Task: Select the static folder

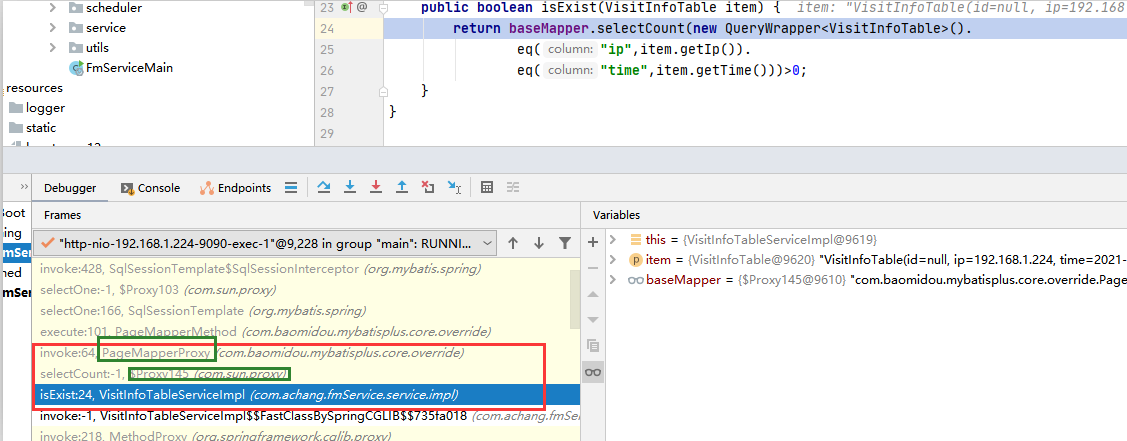Action: pyautogui.click(x=41, y=128)
